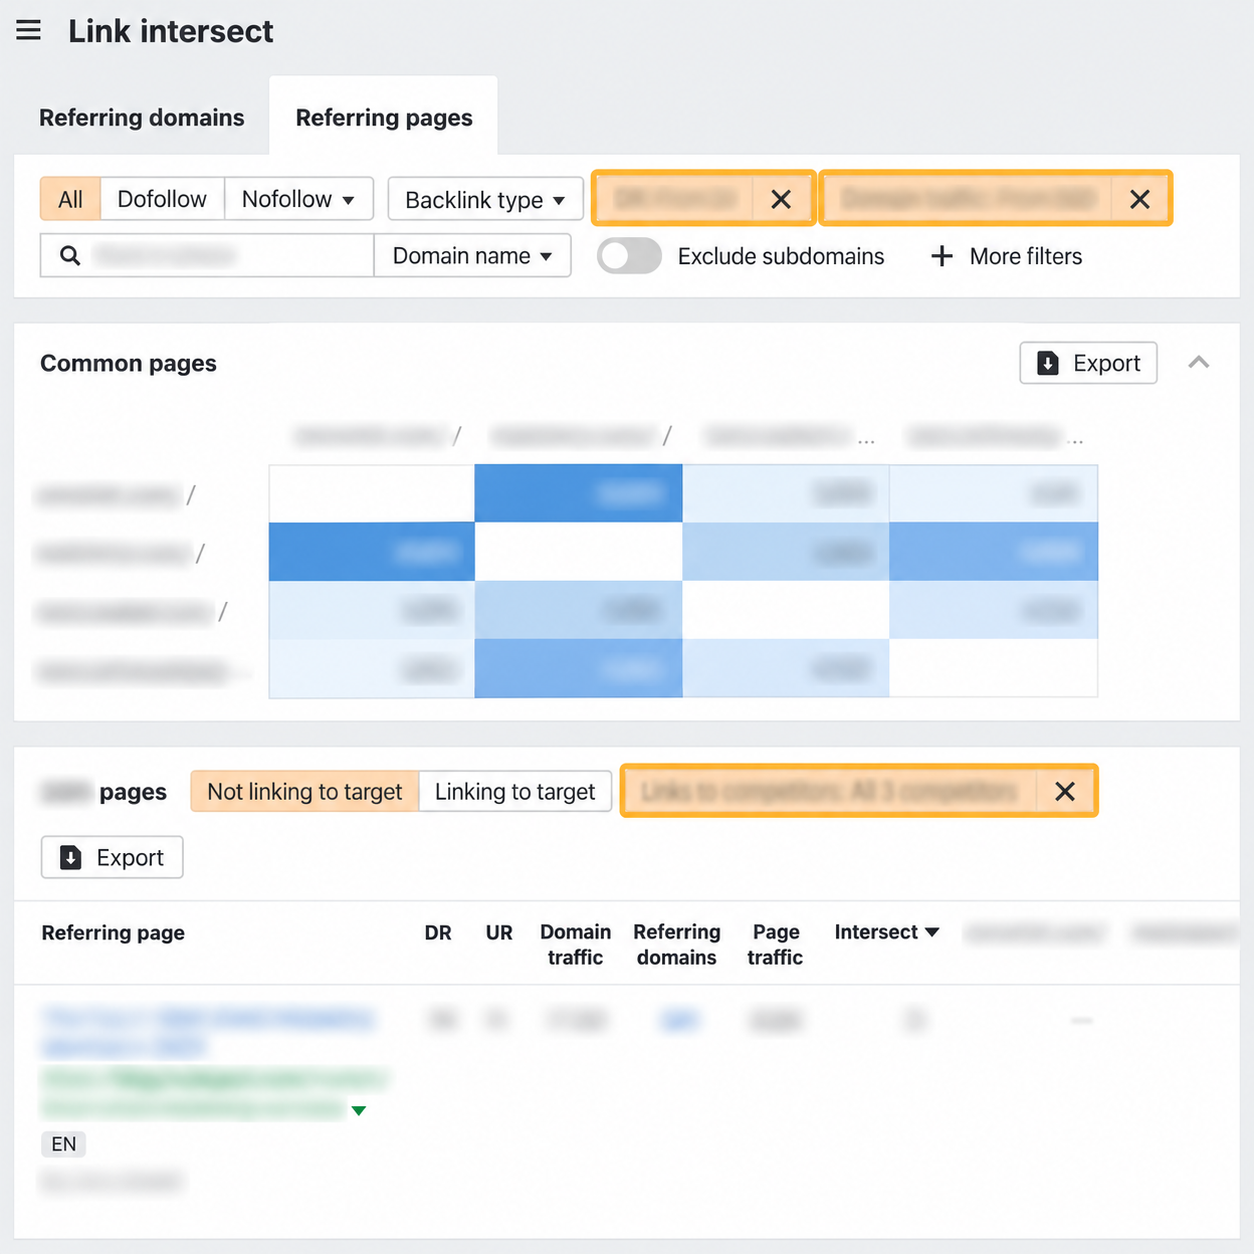
Task: Switch to Referring domains tab
Action: [142, 118]
